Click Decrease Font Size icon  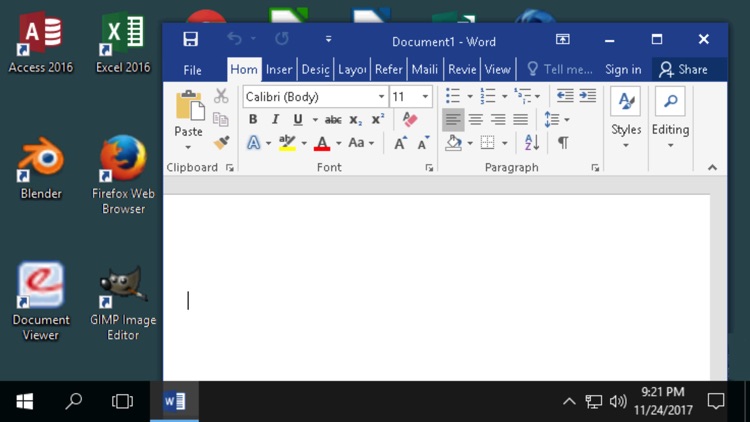pos(423,143)
